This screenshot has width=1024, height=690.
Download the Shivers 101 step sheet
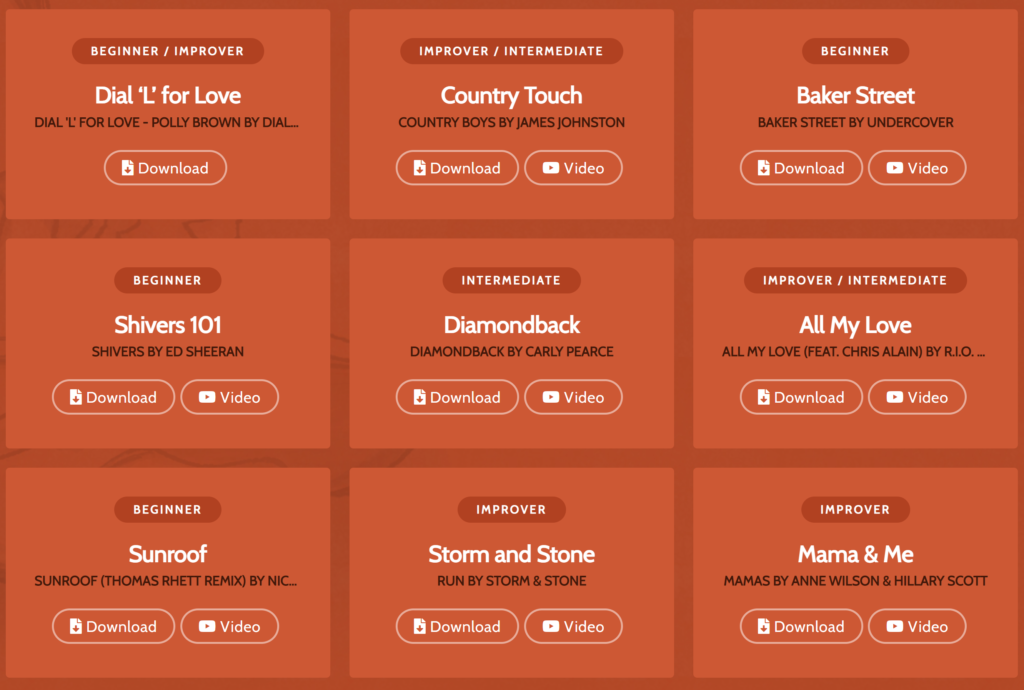114,397
